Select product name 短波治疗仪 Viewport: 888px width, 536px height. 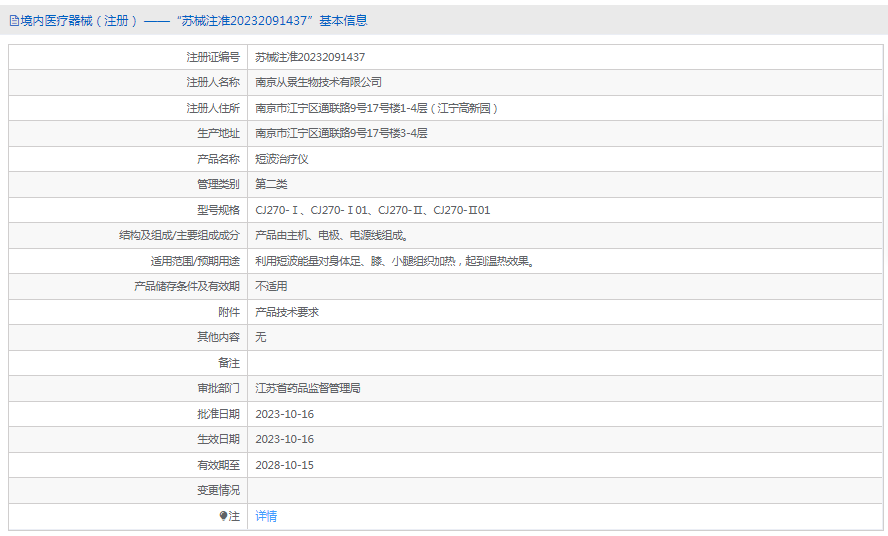[281, 159]
